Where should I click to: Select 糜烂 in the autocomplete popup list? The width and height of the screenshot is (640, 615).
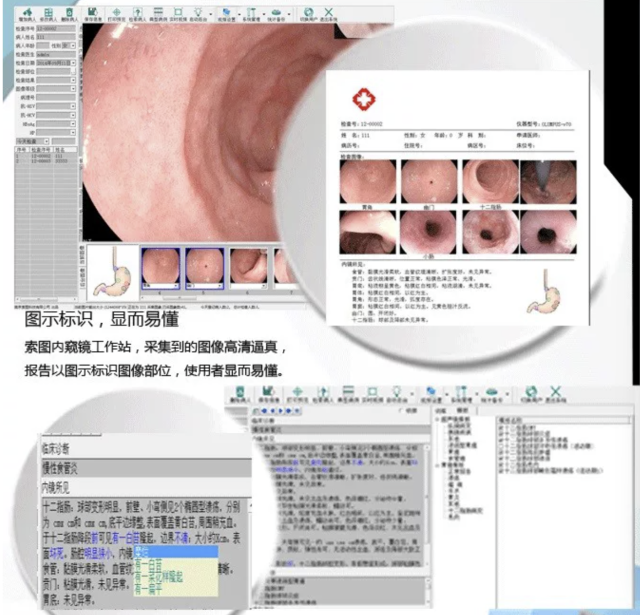tap(176, 552)
